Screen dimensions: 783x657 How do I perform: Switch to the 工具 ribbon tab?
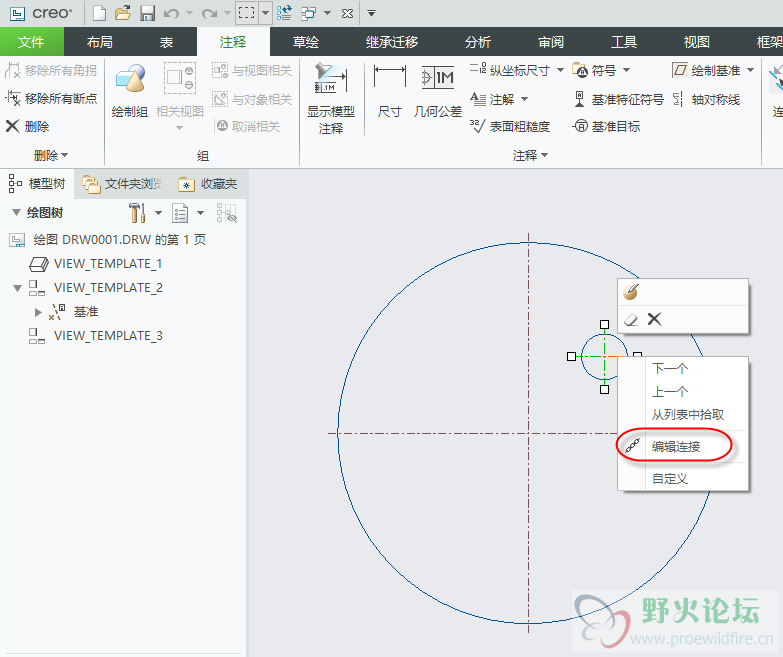[x=624, y=42]
